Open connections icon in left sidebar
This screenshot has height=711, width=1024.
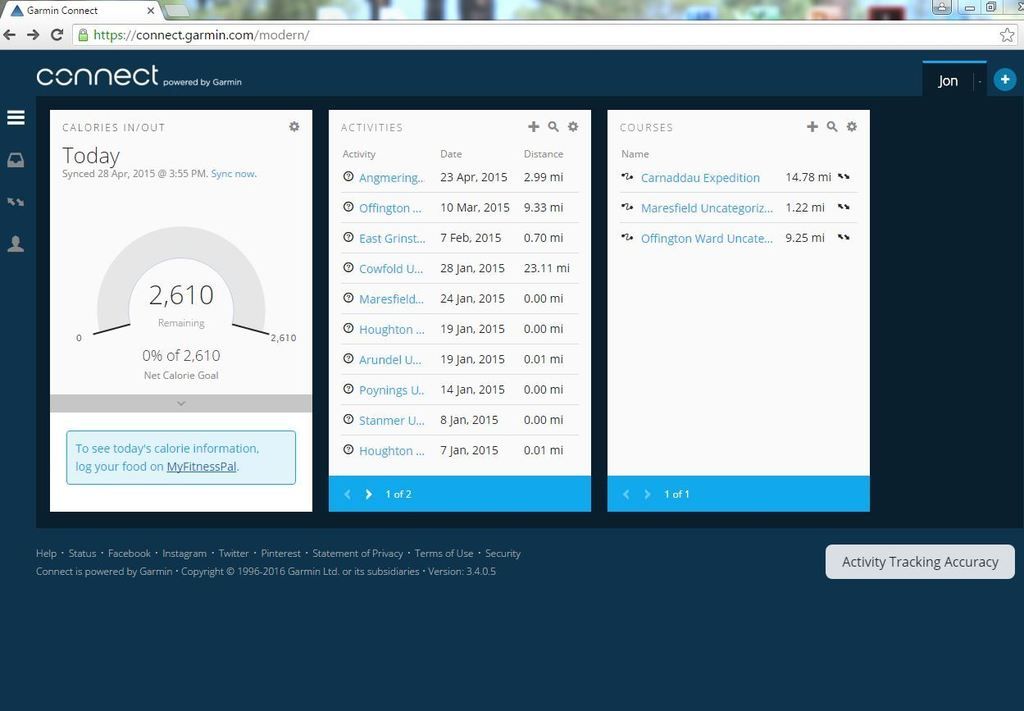[16, 202]
